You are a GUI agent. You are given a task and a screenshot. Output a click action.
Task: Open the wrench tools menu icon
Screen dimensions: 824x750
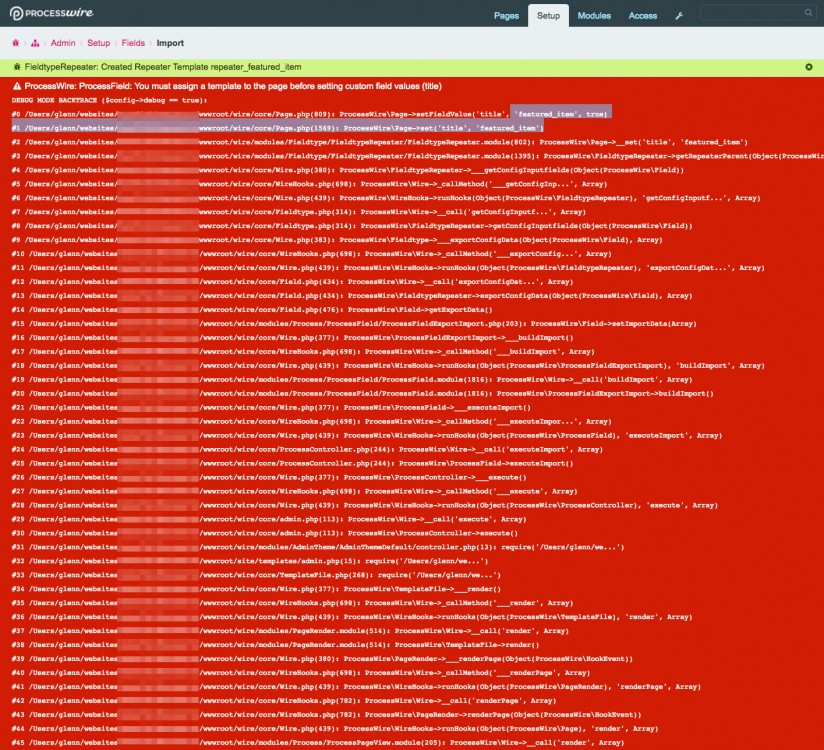click(x=680, y=16)
